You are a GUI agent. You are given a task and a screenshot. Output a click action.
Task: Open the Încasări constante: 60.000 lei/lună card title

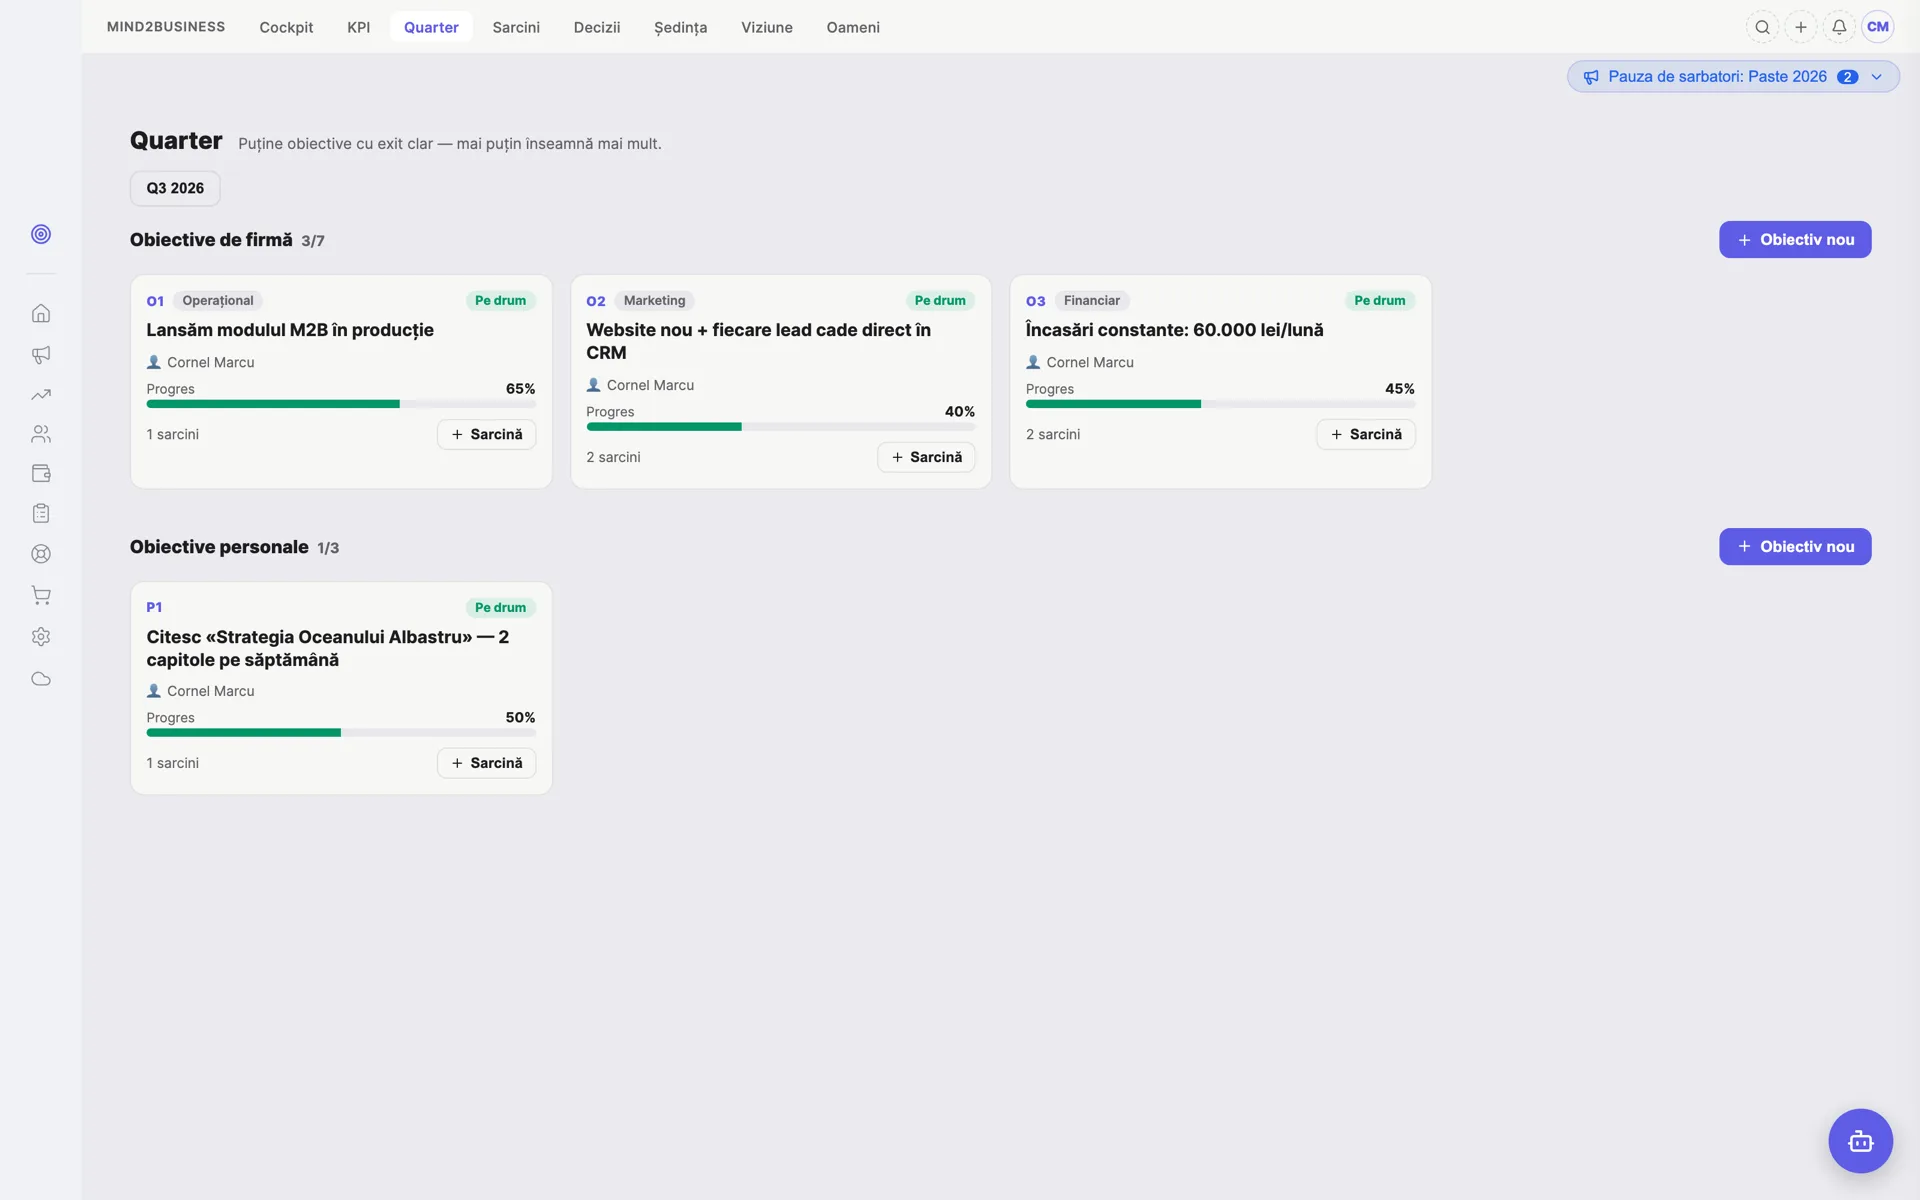click(1174, 330)
